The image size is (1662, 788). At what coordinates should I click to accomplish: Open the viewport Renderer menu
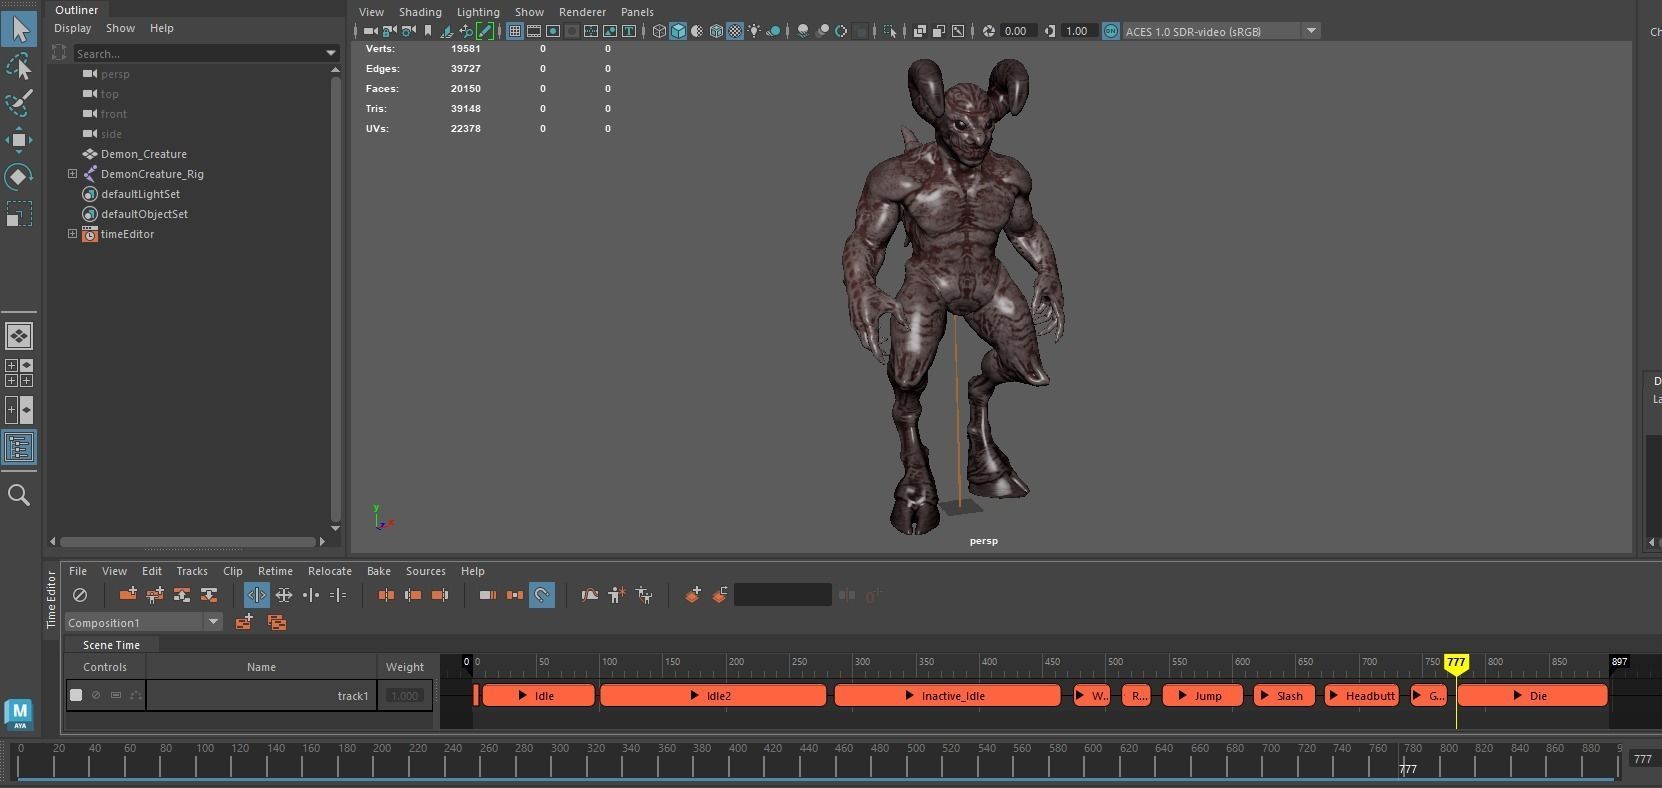point(582,12)
